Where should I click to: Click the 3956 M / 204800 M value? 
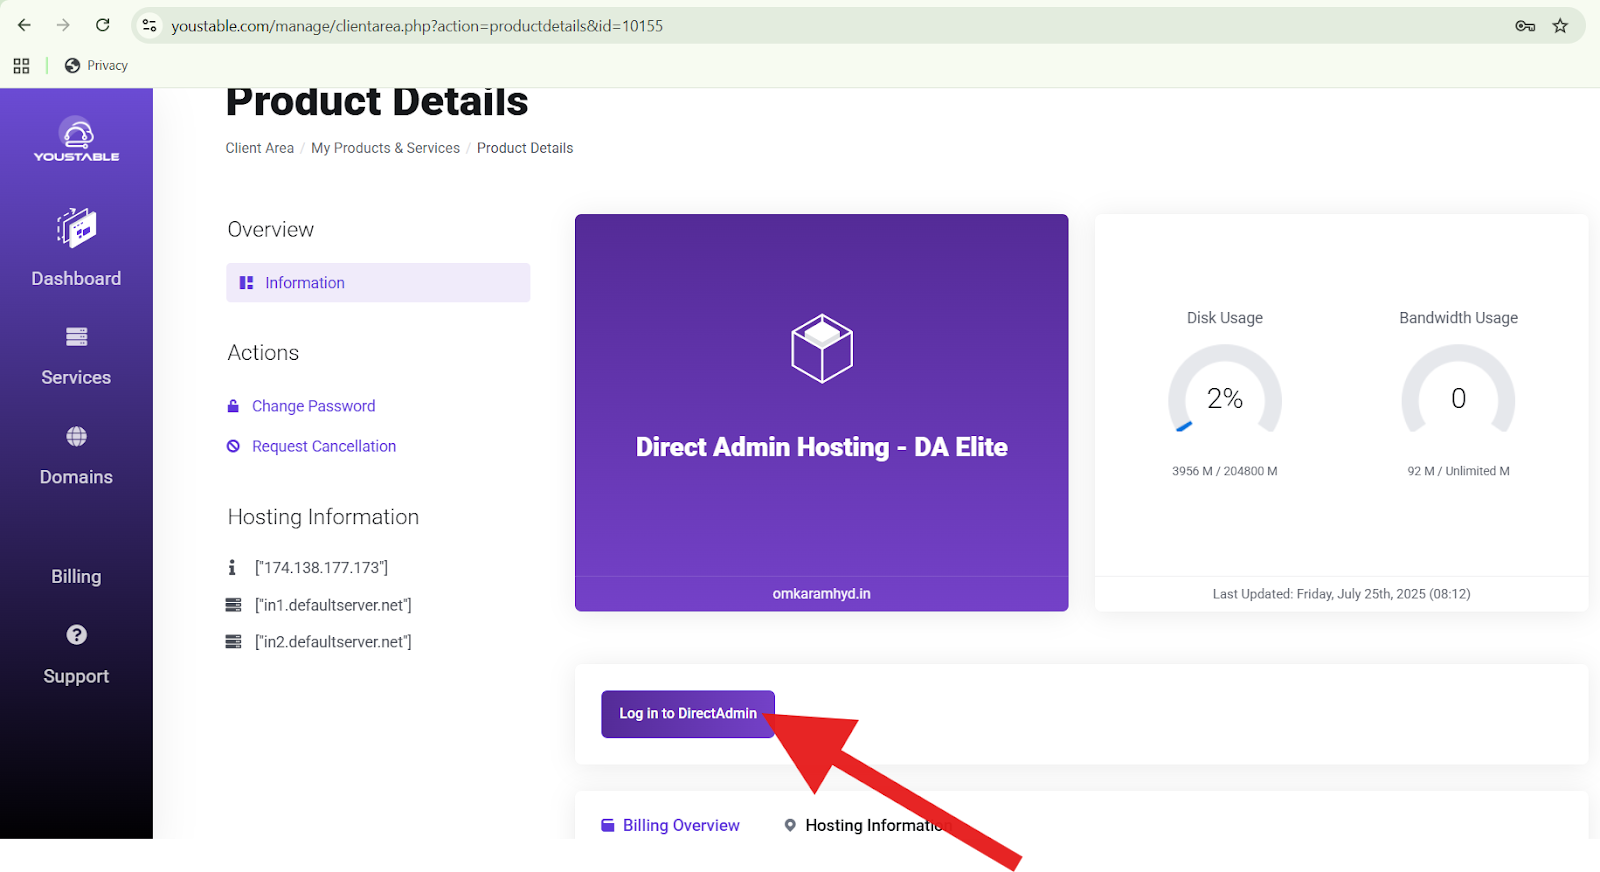1225,471
